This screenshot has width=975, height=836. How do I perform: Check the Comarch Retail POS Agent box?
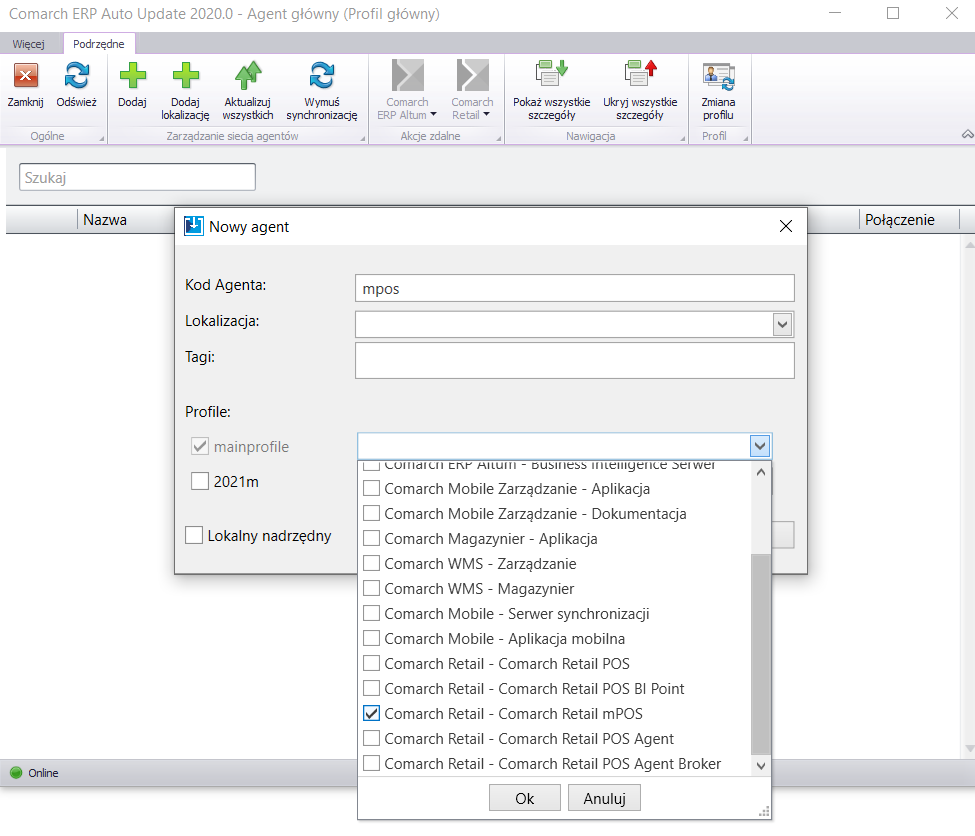tap(371, 738)
